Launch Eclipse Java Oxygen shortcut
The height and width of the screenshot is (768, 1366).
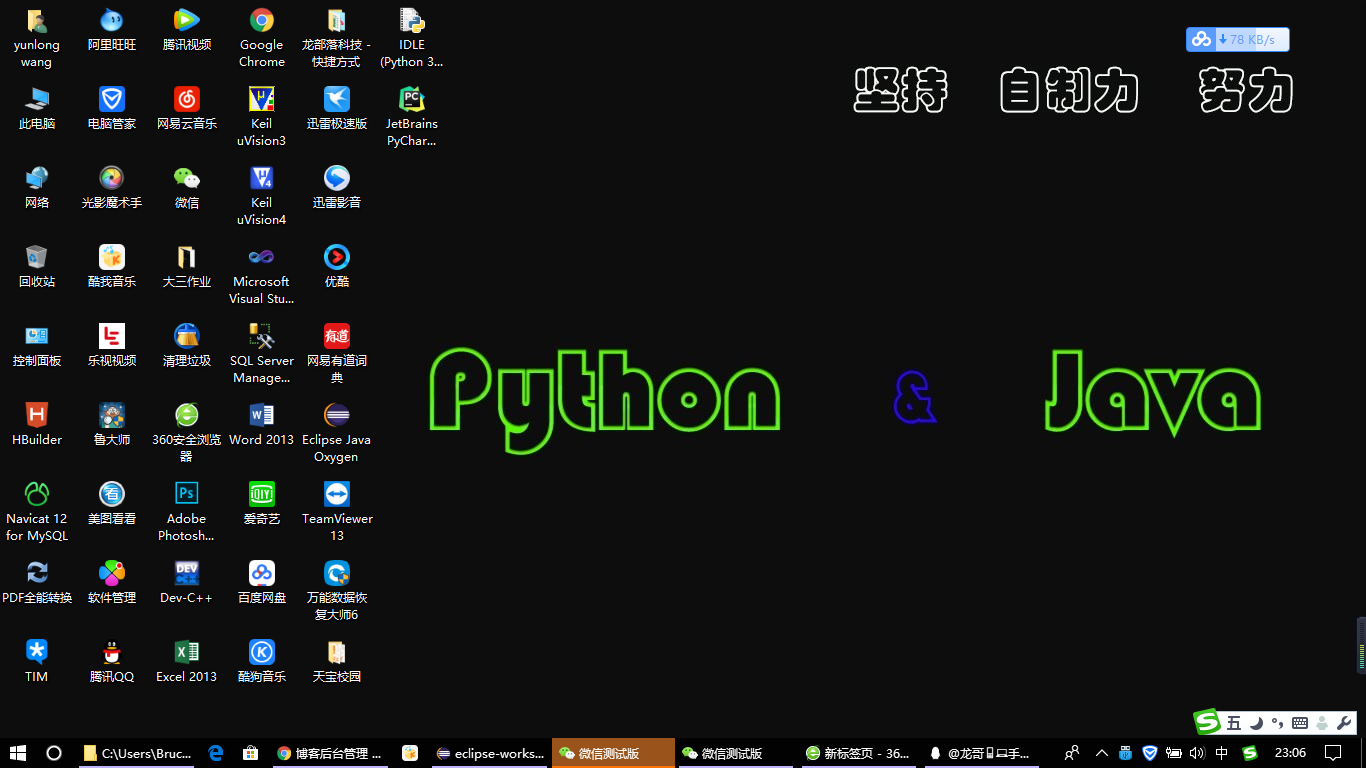[x=337, y=433]
